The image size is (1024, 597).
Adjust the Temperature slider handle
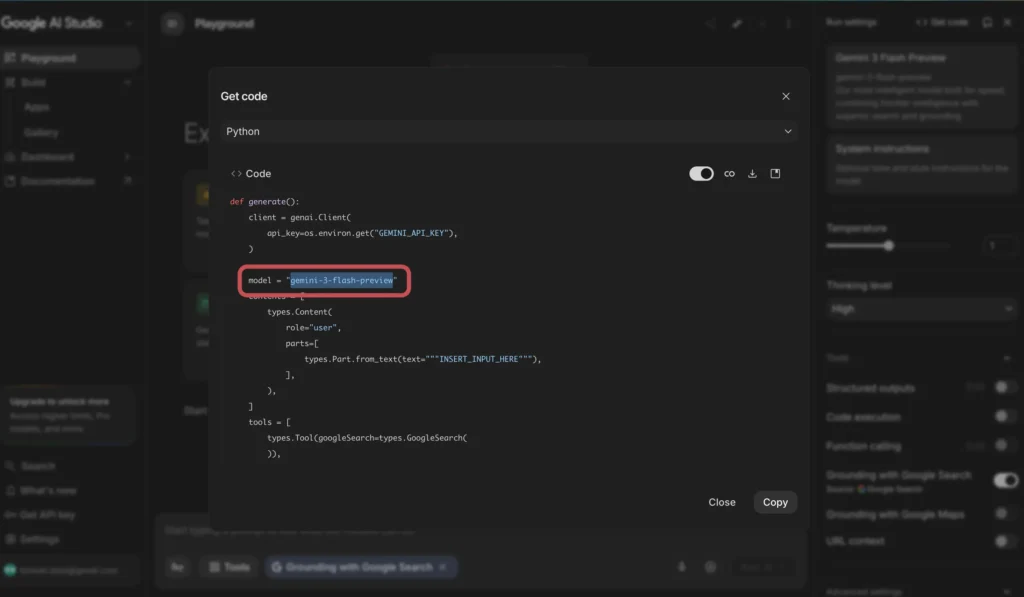click(x=888, y=246)
